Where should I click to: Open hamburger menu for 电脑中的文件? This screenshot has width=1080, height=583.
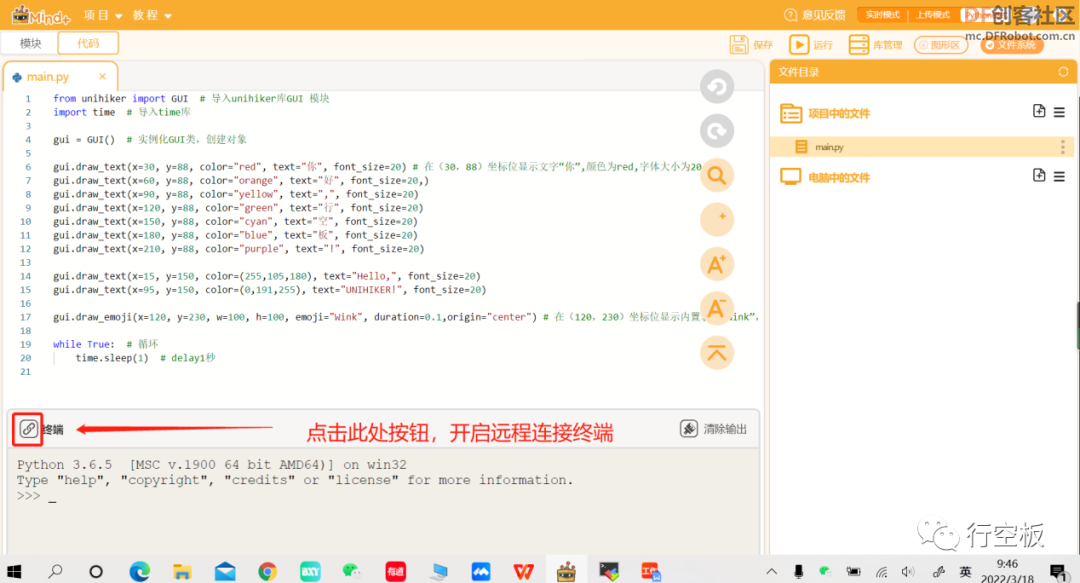1059,177
